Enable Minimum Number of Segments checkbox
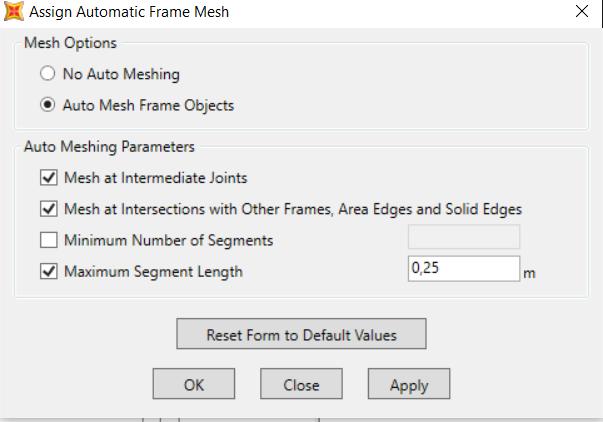603x422 pixels. pos(49,240)
